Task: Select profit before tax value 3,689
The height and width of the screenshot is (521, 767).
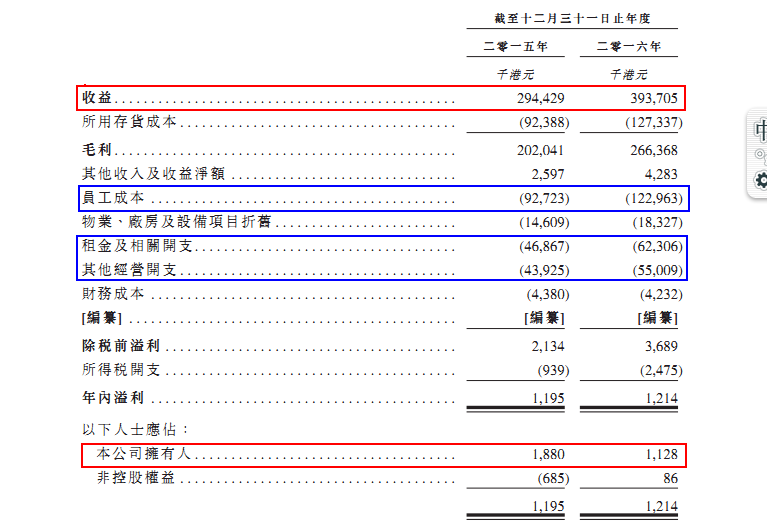Action: click(x=661, y=346)
